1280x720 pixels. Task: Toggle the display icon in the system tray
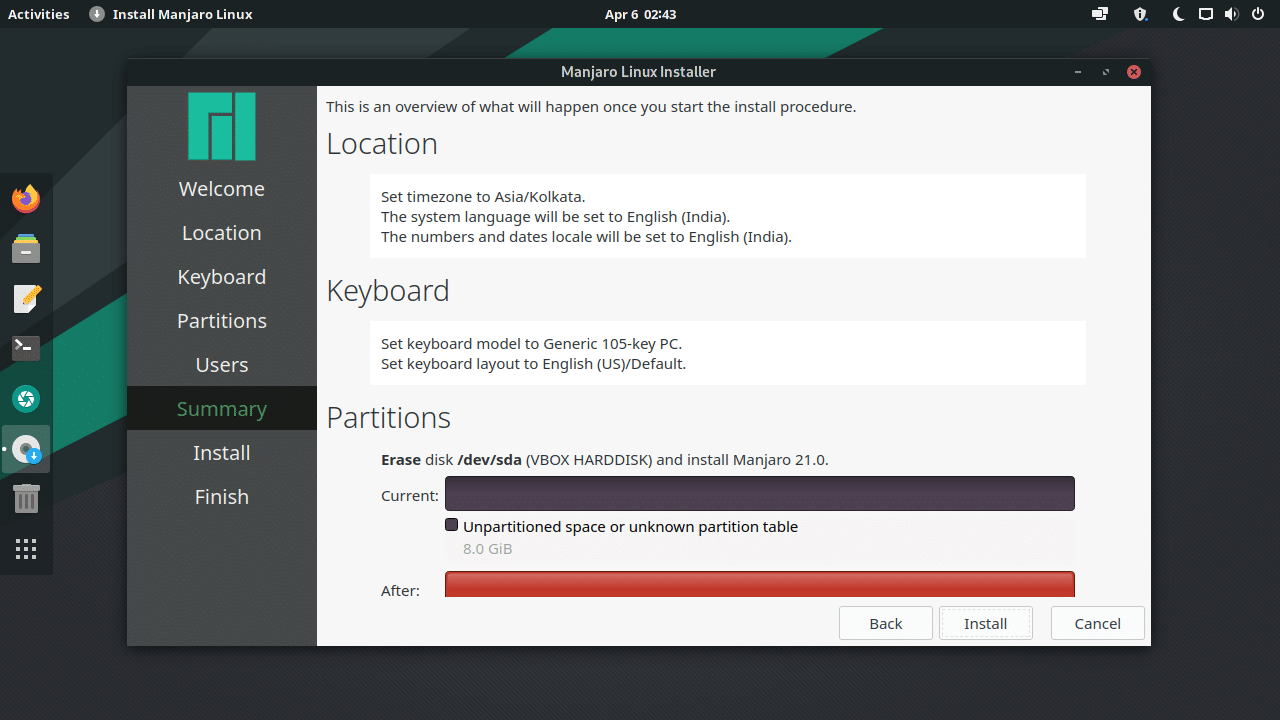(x=1205, y=14)
